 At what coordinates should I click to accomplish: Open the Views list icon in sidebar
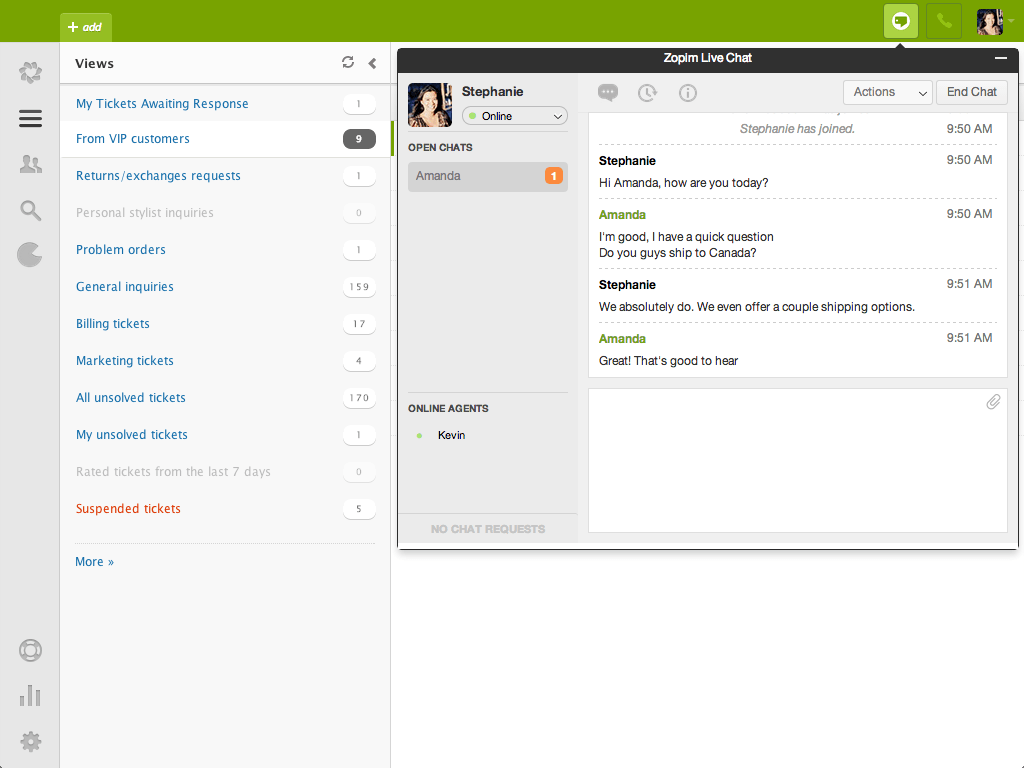pyautogui.click(x=30, y=119)
